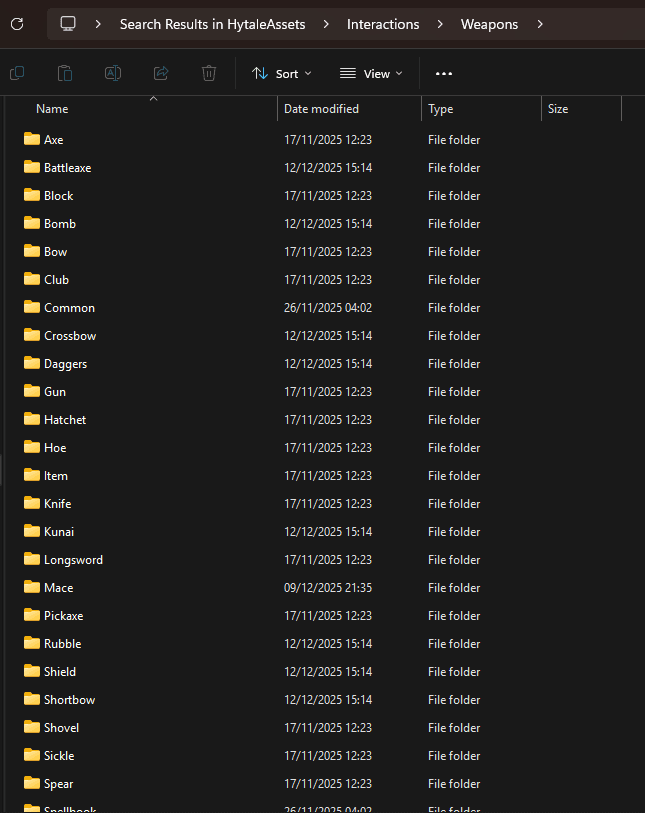Screen dimensions: 645x813
Task: Click the Refresh button in address bar
Action: click(x=18, y=24)
